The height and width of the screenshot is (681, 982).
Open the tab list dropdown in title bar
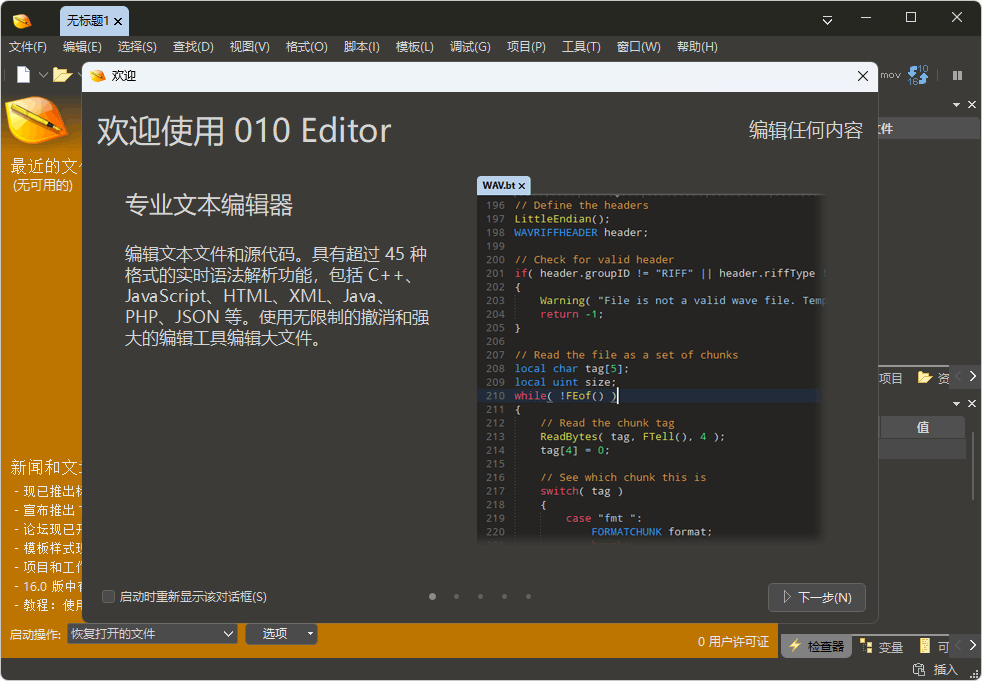[827, 20]
